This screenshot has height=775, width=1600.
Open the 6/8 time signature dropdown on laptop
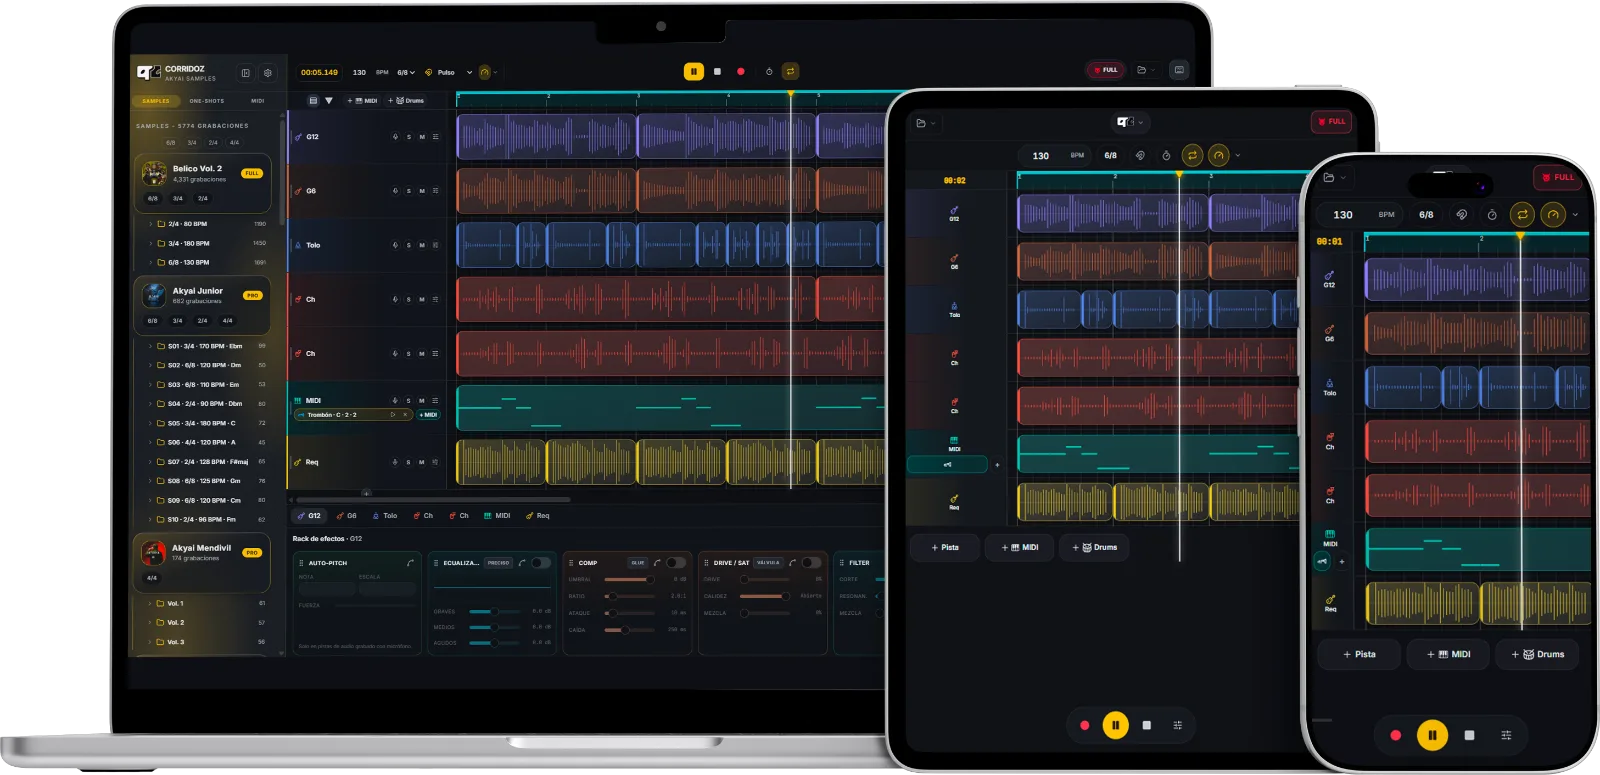406,73
